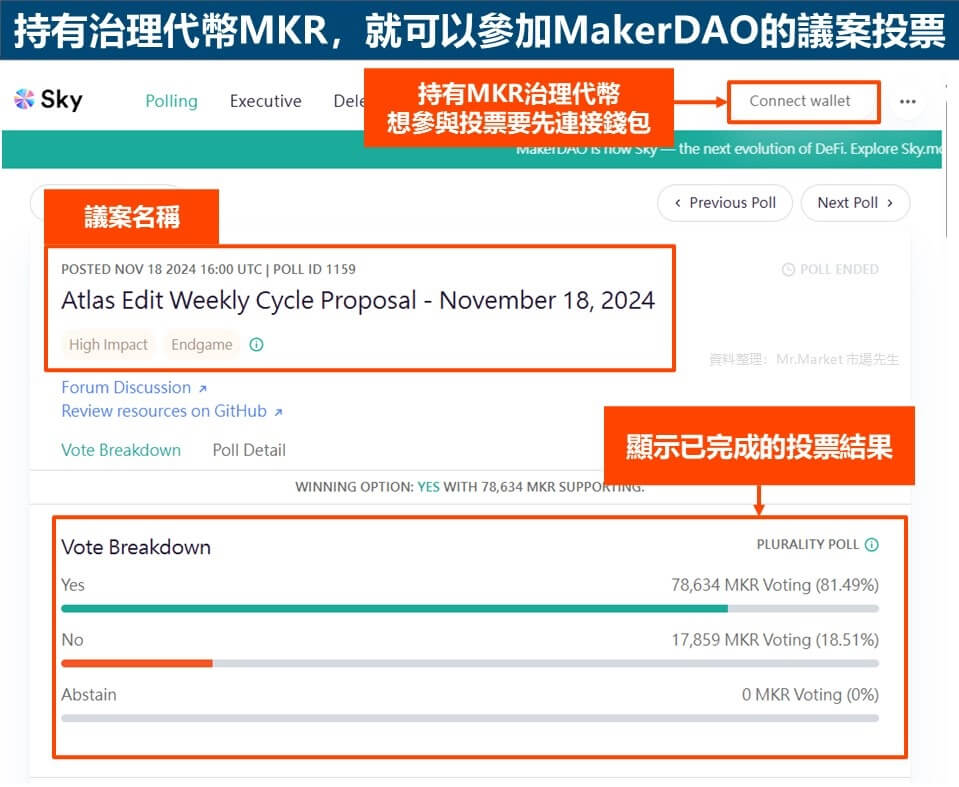
Task: Click the No vote progress bar
Action: click(x=470, y=663)
